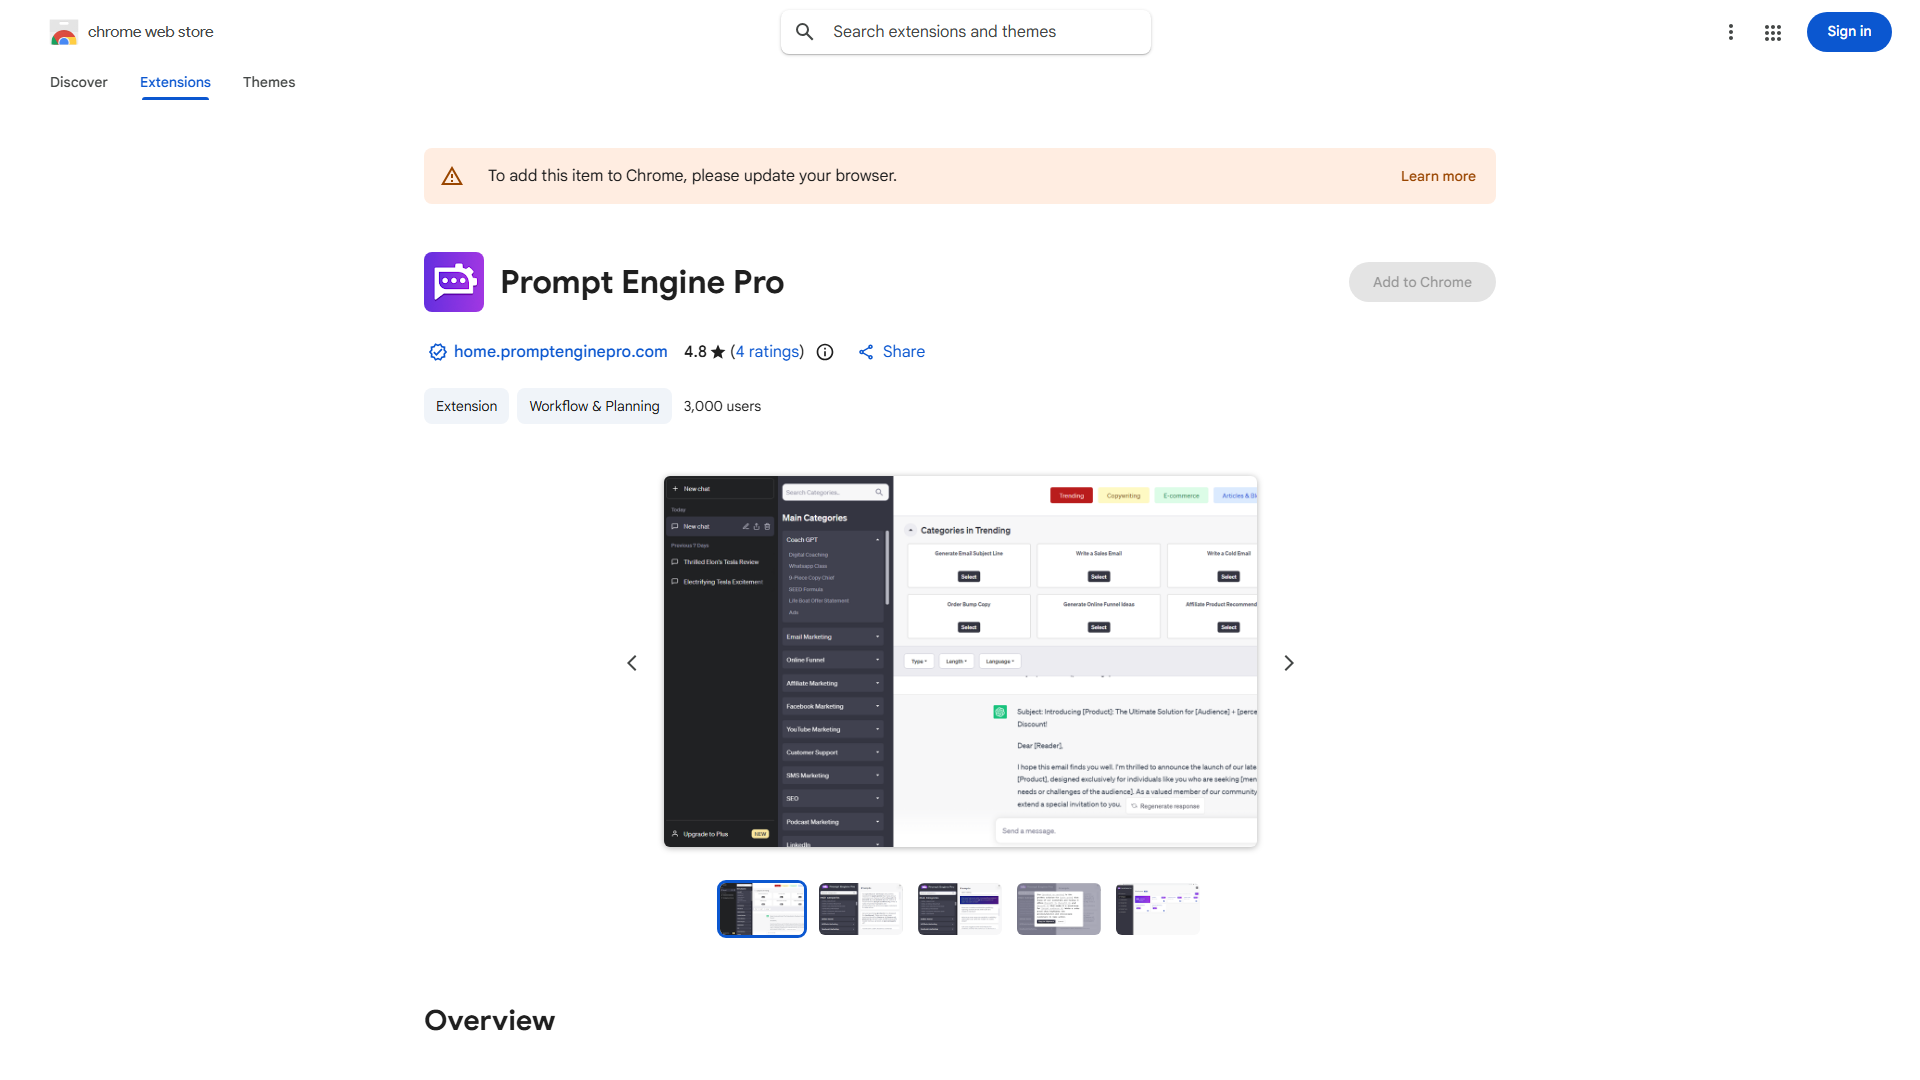This screenshot has height=1080, width=1920.
Task: Select the Extensions tab
Action: (x=175, y=82)
